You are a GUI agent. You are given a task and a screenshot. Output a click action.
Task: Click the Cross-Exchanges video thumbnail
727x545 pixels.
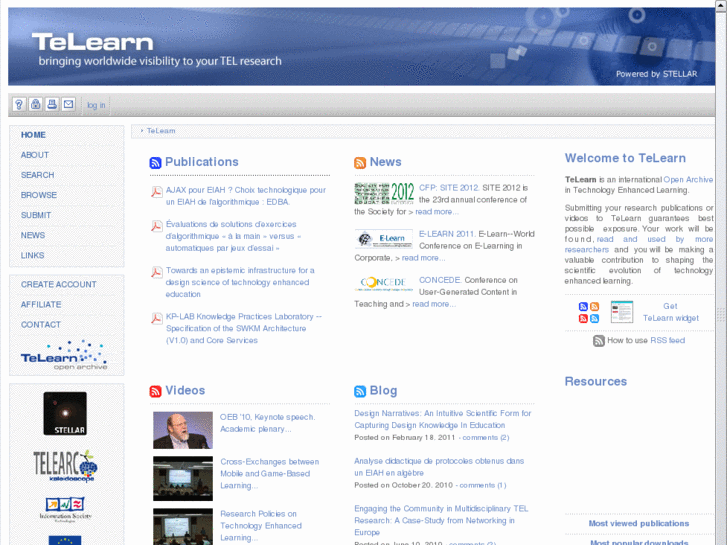click(x=183, y=478)
